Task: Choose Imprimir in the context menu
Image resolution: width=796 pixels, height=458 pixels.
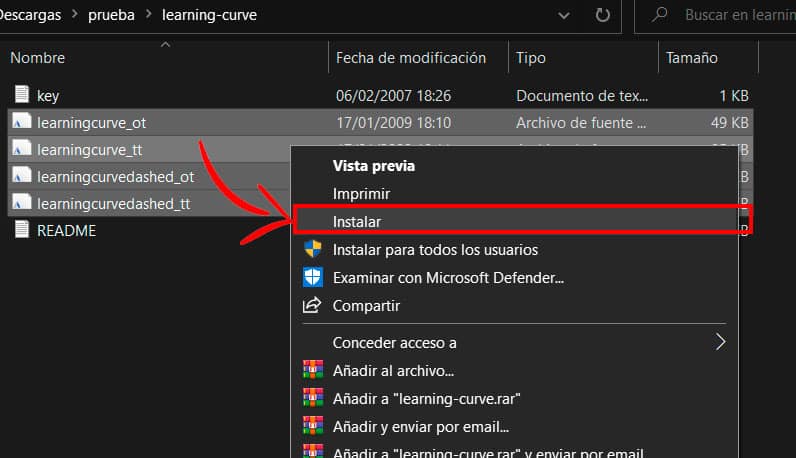Action: point(361,193)
